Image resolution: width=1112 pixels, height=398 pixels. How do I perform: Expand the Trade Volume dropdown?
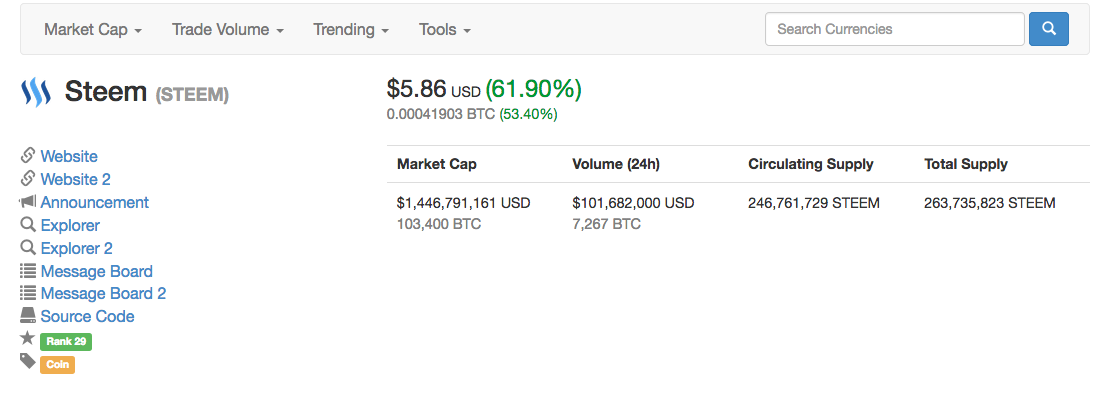coord(228,30)
